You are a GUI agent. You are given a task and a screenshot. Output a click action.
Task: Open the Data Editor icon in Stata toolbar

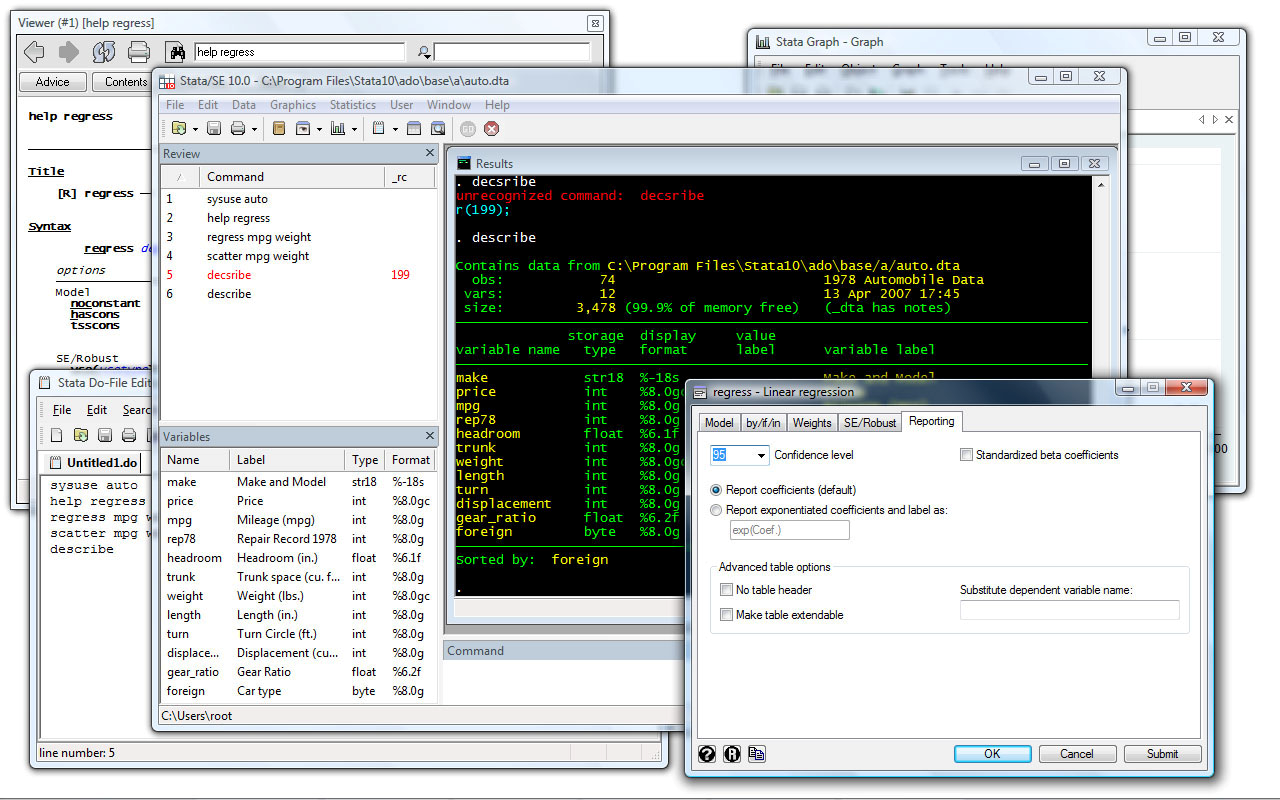[x=414, y=128]
